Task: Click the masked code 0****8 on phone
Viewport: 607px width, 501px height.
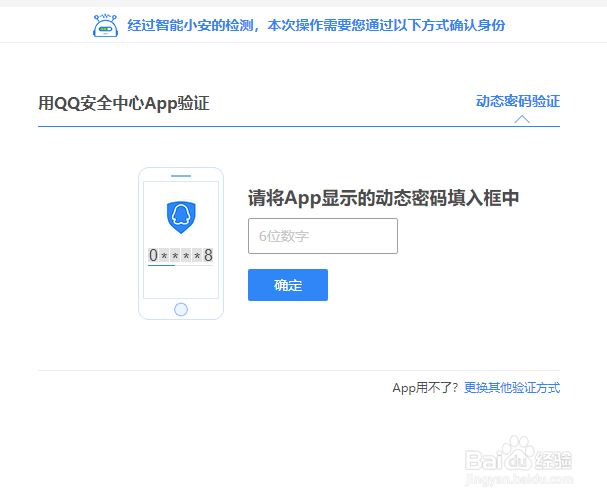Action: [180, 255]
